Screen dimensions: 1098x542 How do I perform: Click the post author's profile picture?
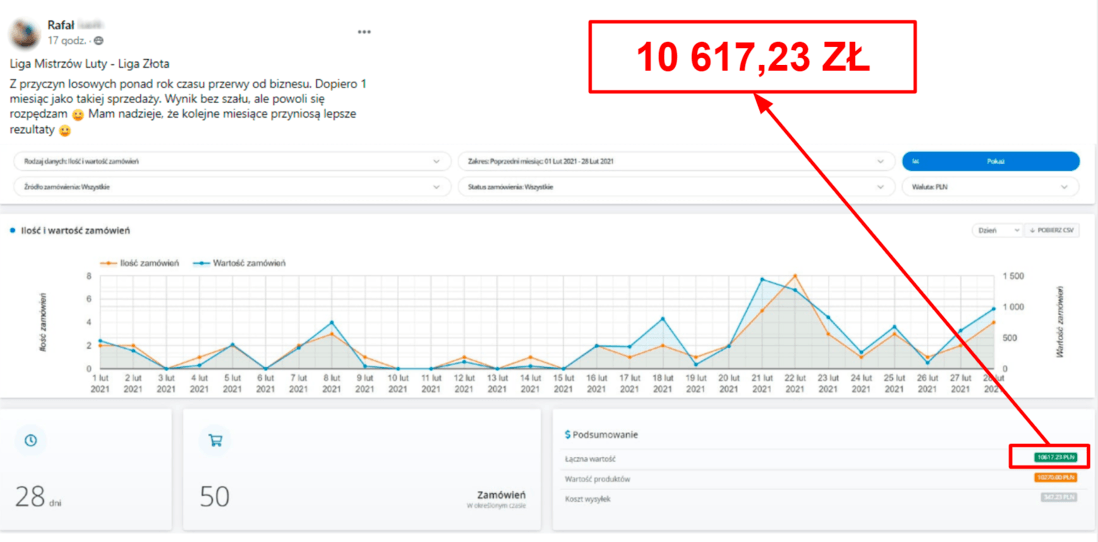coord(26,33)
